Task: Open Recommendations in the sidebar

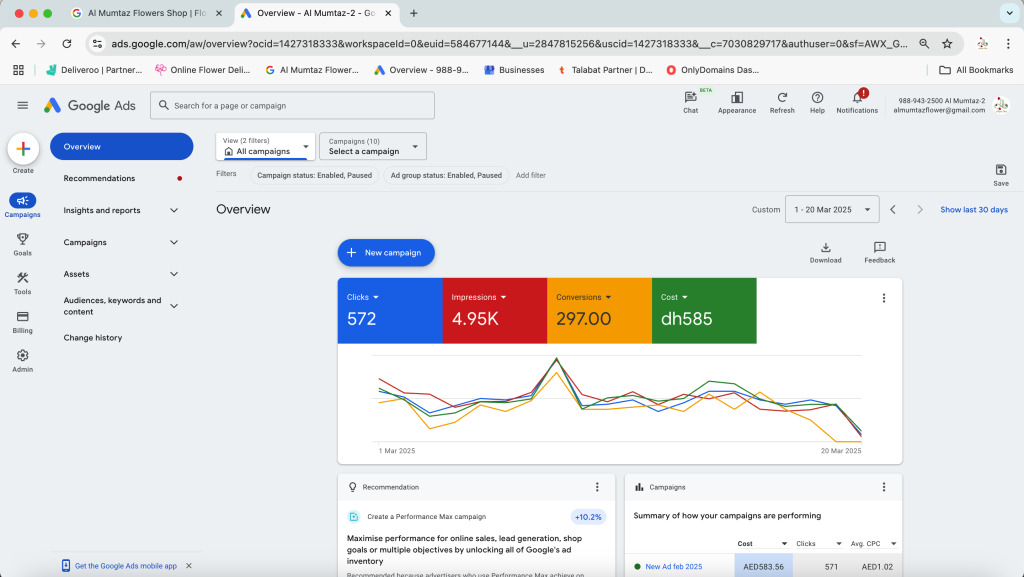Action: (x=99, y=178)
